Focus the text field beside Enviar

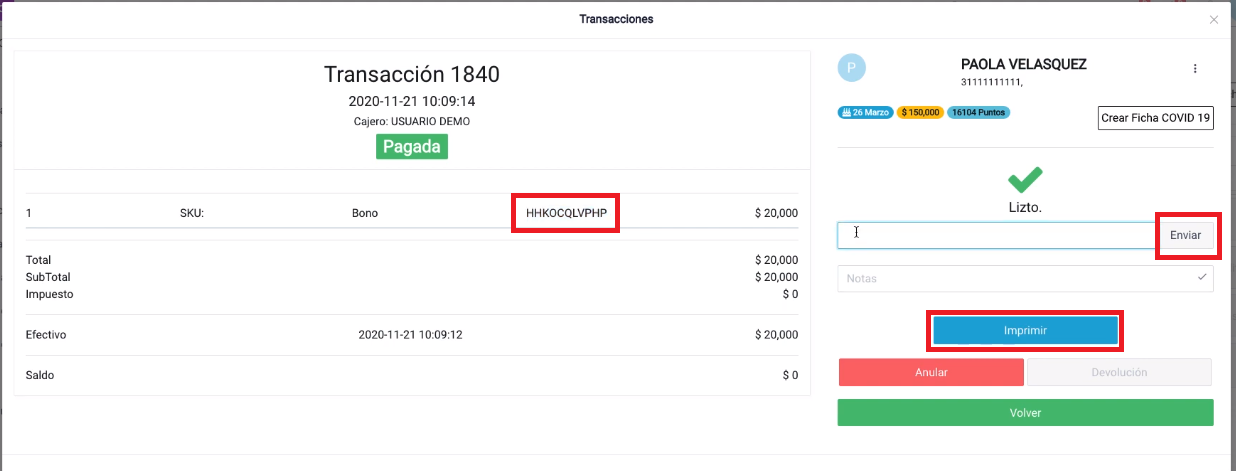998,235
